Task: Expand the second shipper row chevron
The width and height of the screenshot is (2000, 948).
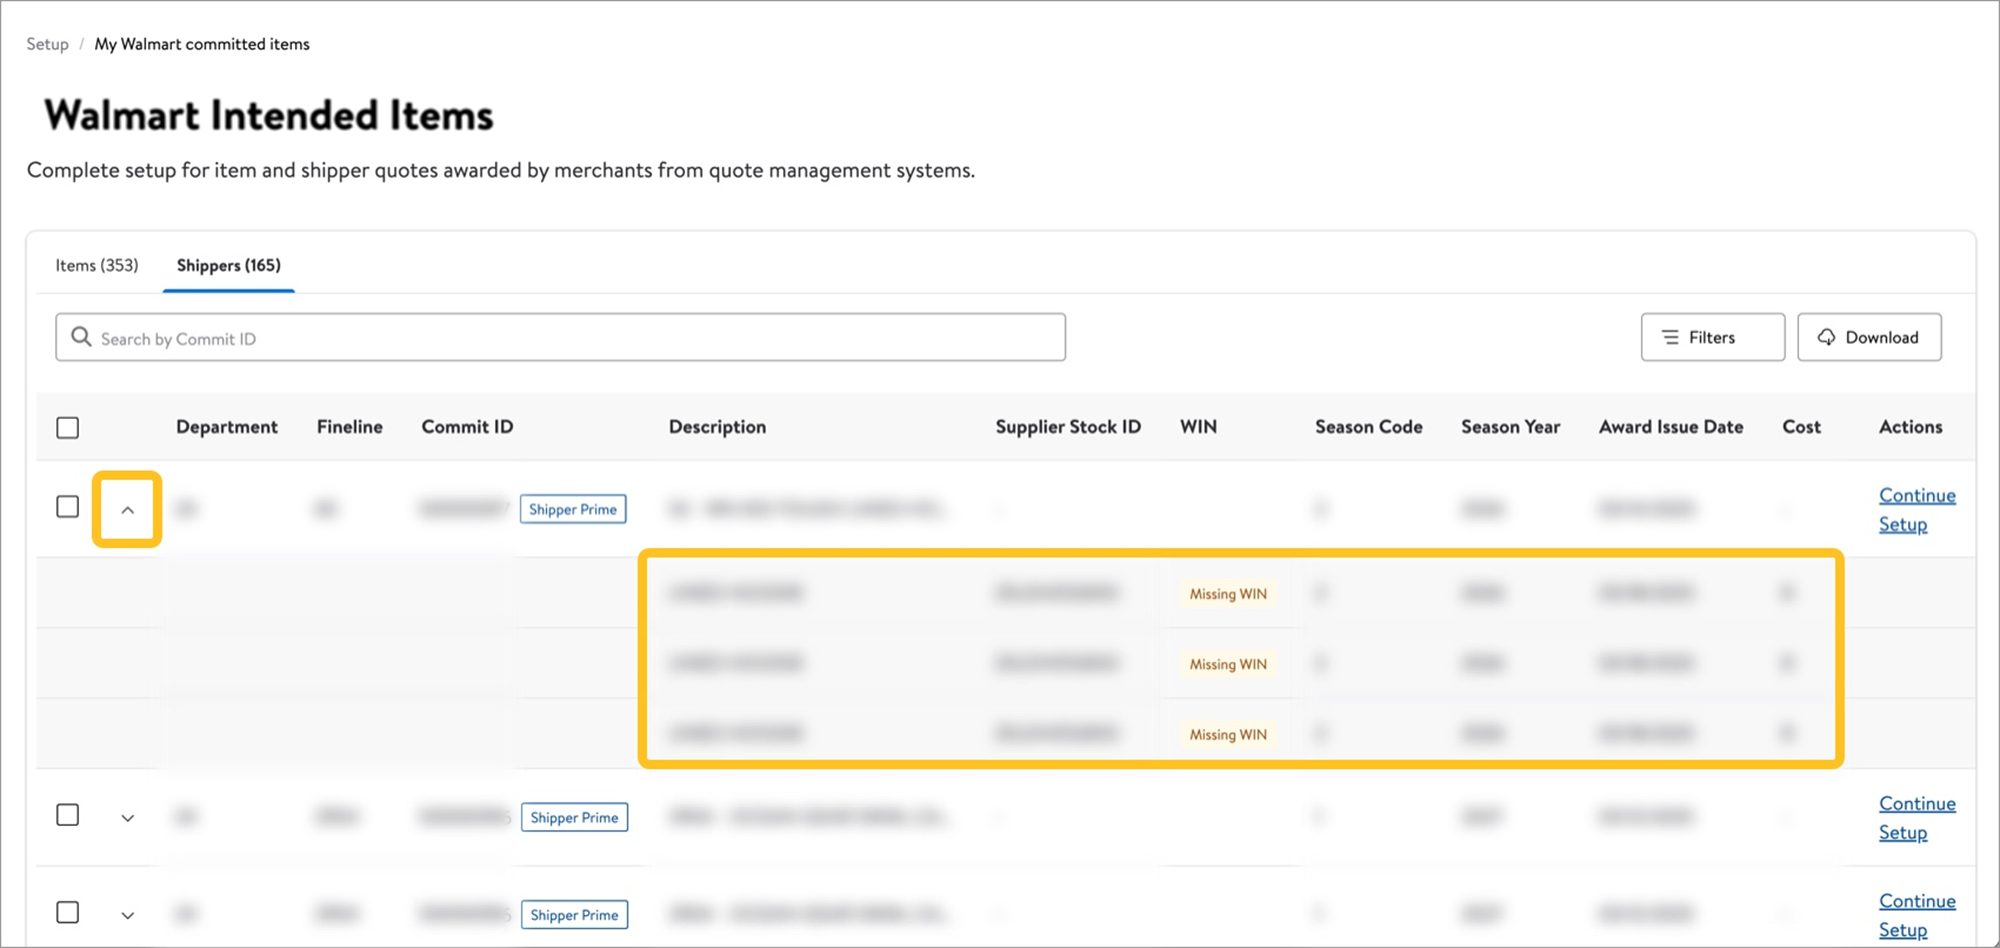Action: [127, 818]
